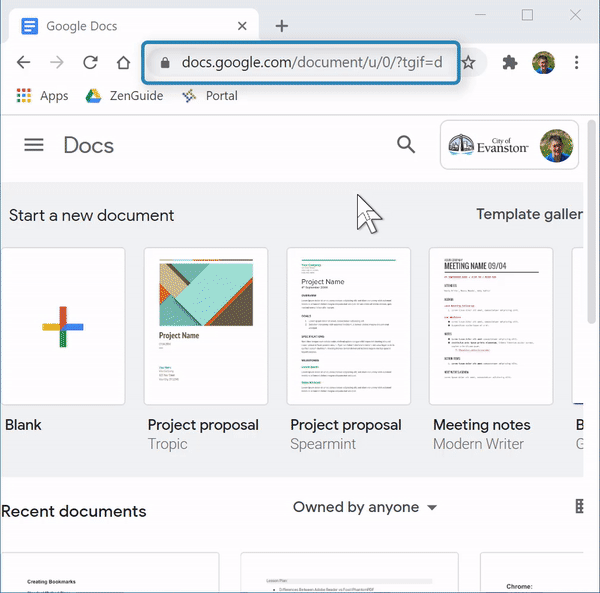Open Chrome three-dot menu
Image resolution: width=600 pixels, height=593 pixels.
576,62
